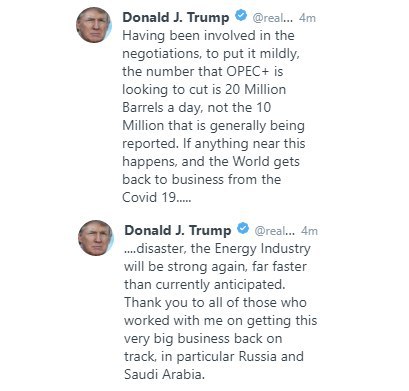This screenshot has width=409, height=391.
Task: Click '....disaster, the Energy Industry' line in second tweet
Action: 217,249
